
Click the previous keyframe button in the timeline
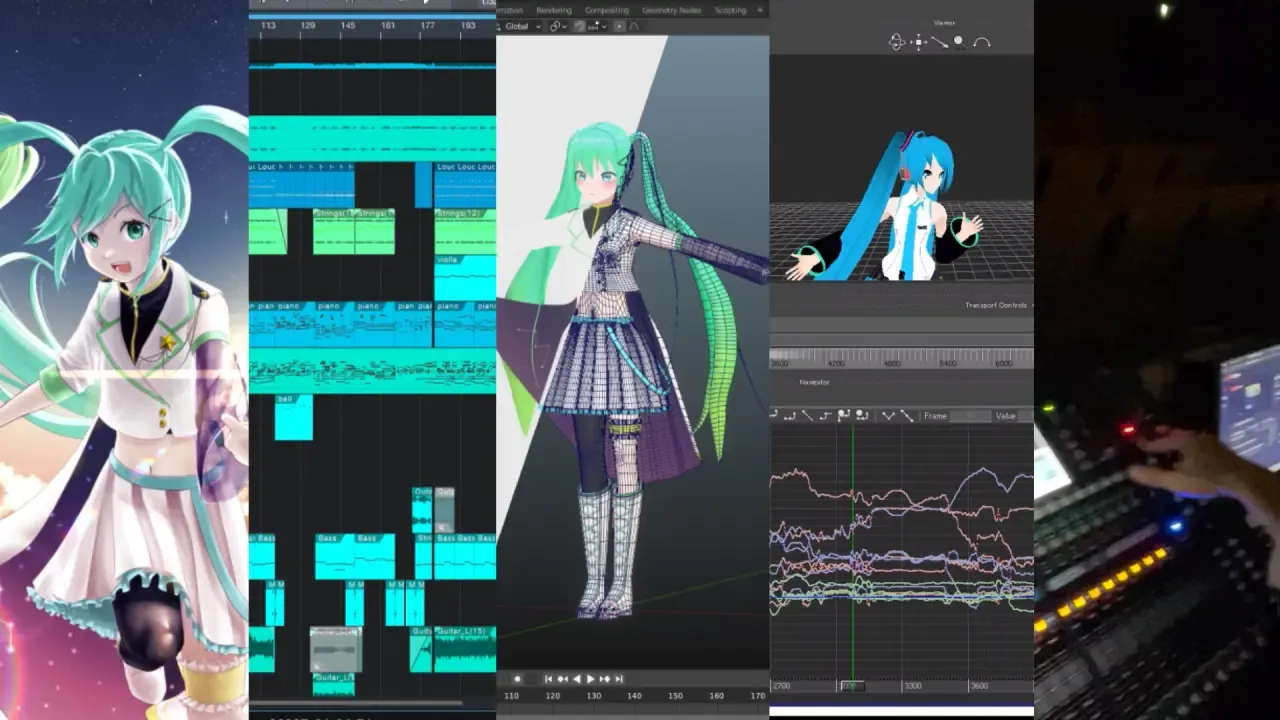[x=562, y=679]
